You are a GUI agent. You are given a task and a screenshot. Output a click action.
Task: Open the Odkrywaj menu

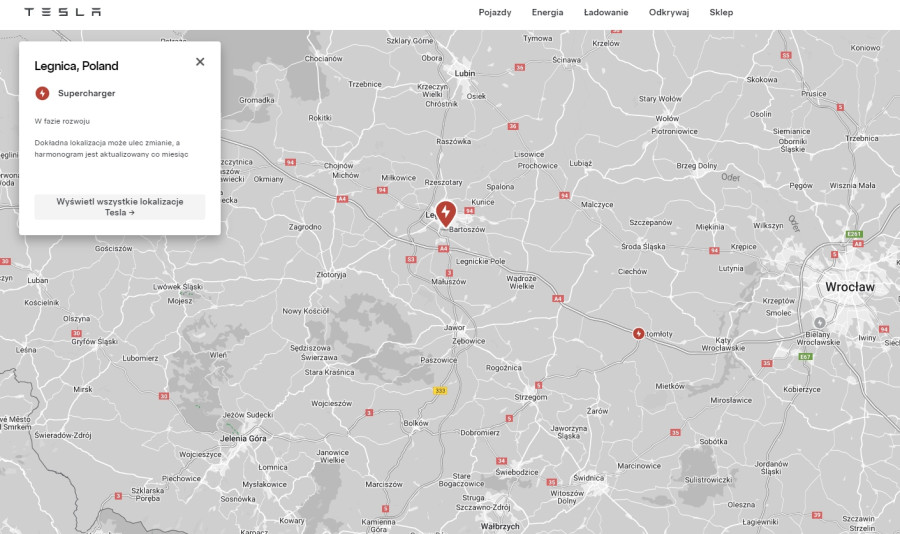pos(669,12)
